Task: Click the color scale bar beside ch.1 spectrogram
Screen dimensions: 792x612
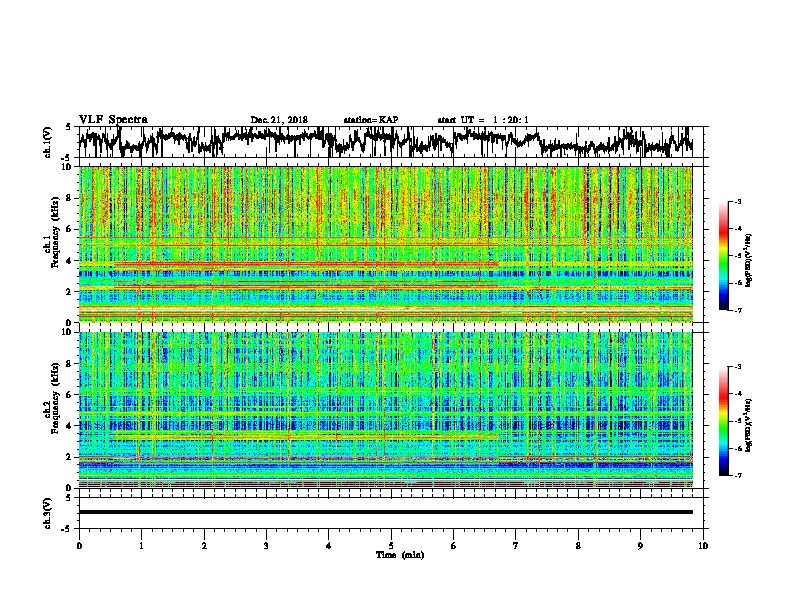Action: click(723, 256)
